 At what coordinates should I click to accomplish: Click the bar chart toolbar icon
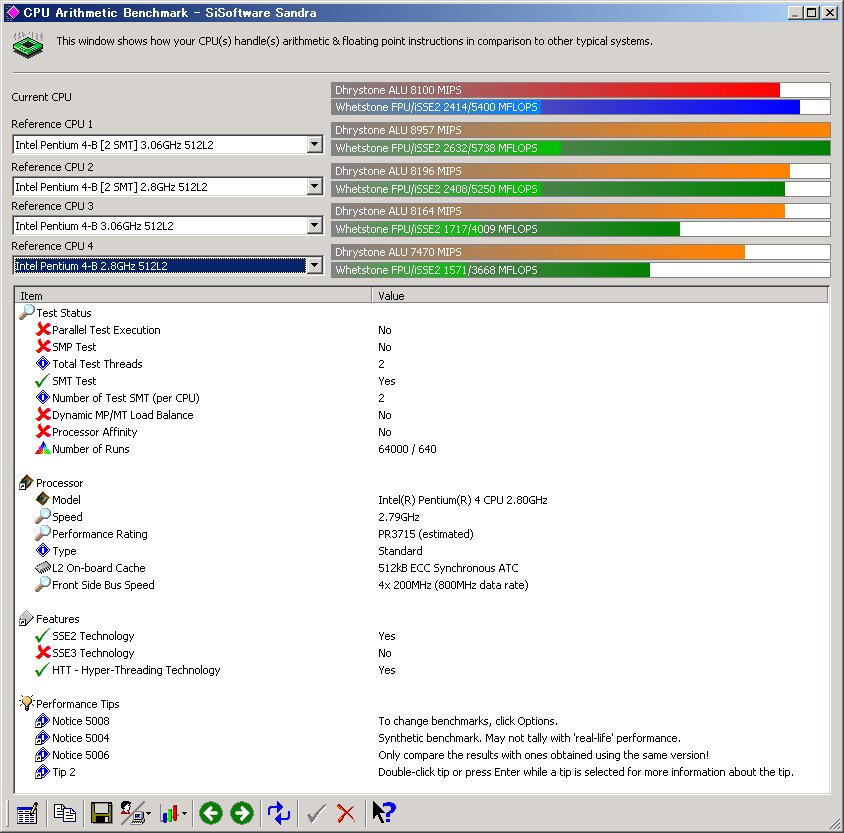pos(169,813)
